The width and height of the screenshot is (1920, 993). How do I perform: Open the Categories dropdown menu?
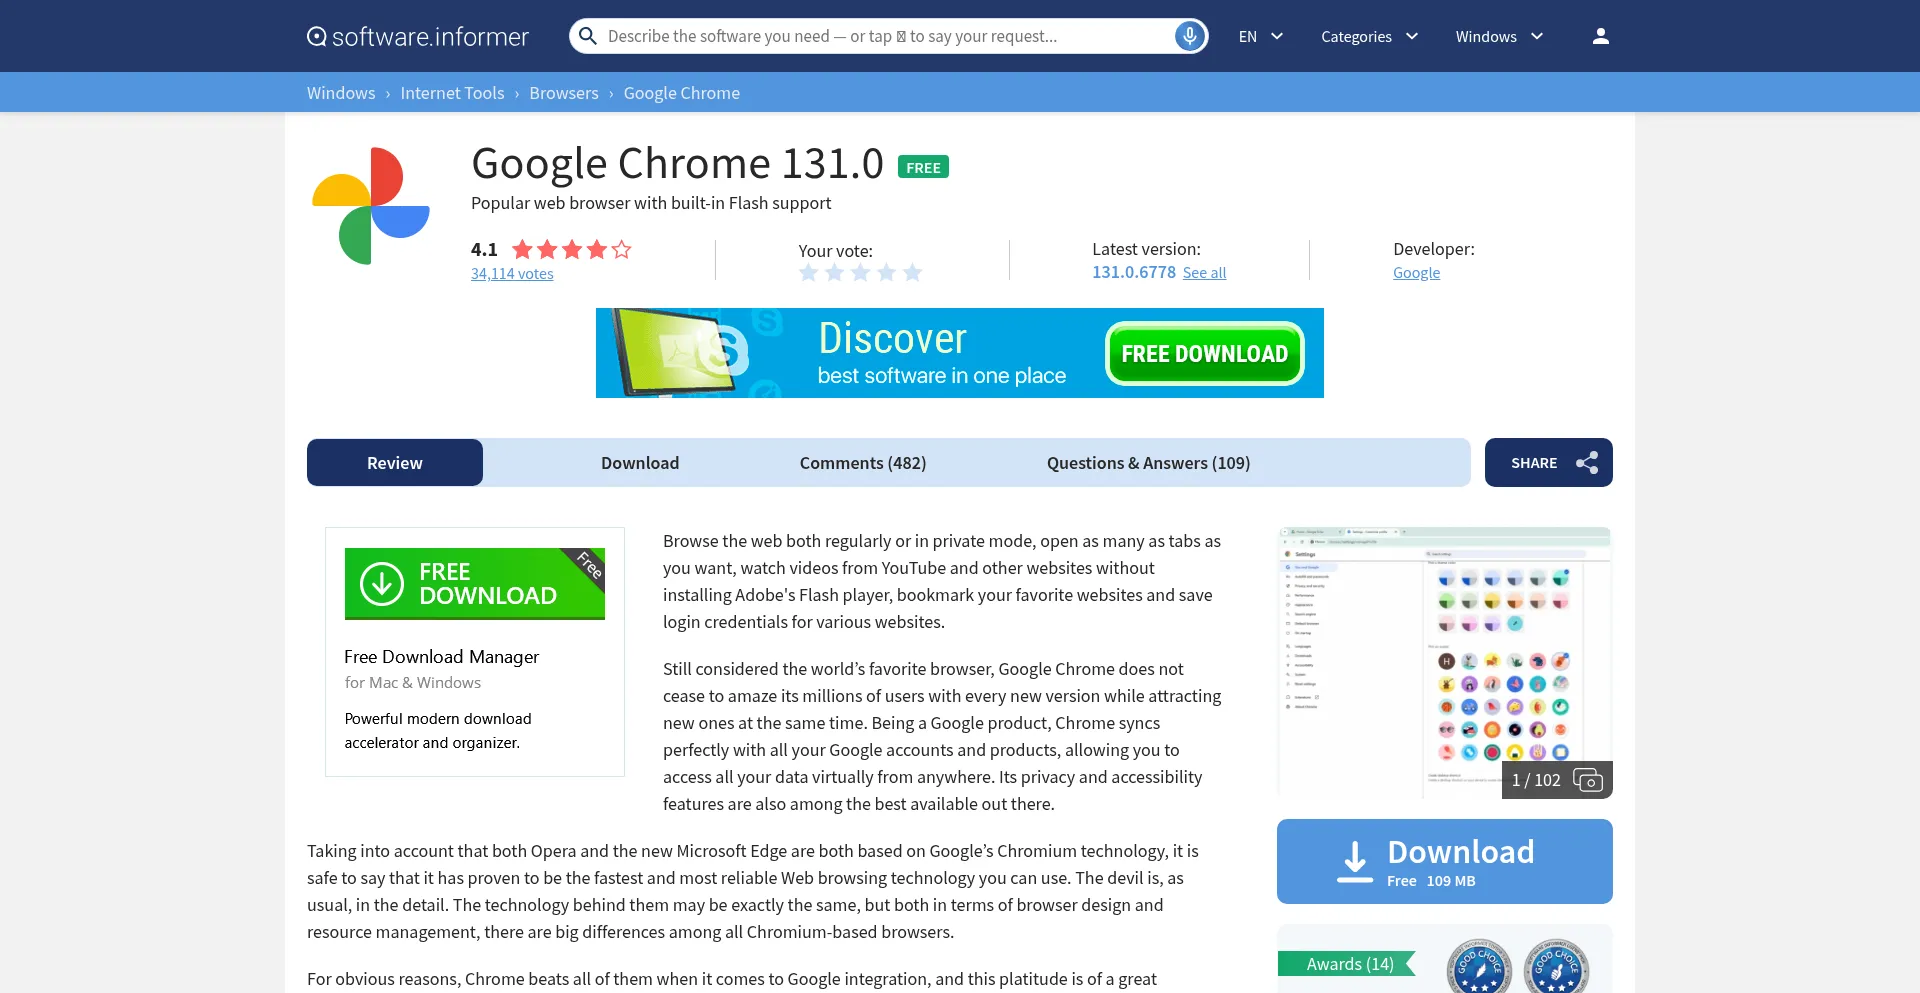pyautogui.click(x=1369, y=36)
